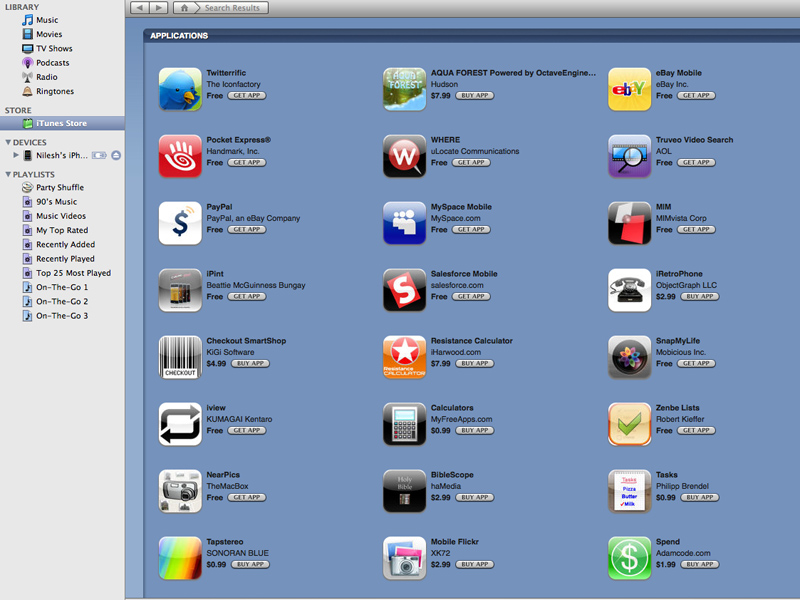Buy AQUA FOREST for $7.99
800x600 pixels.
coord(475,95)
